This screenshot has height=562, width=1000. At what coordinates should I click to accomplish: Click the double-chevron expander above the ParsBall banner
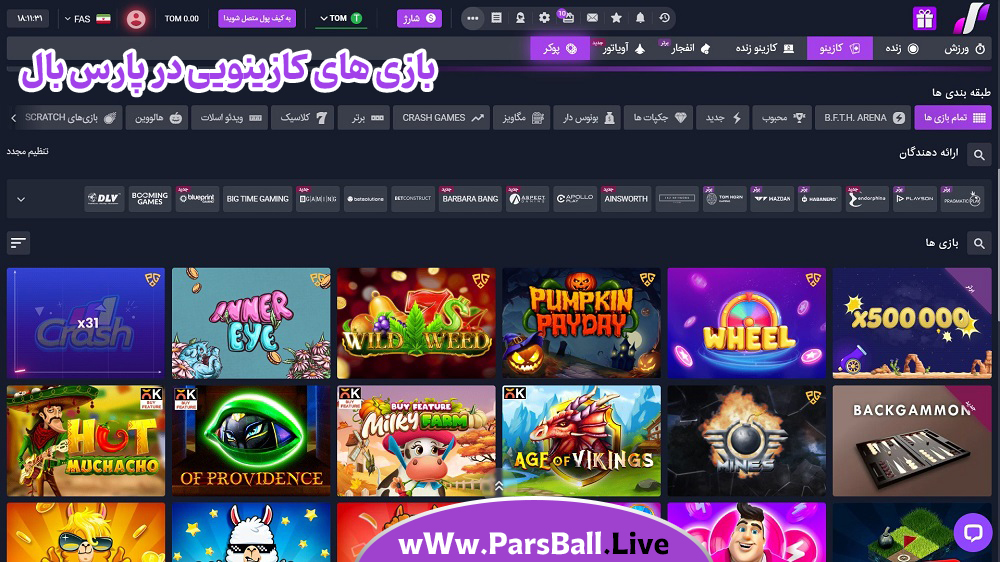[x=499, y=487]
